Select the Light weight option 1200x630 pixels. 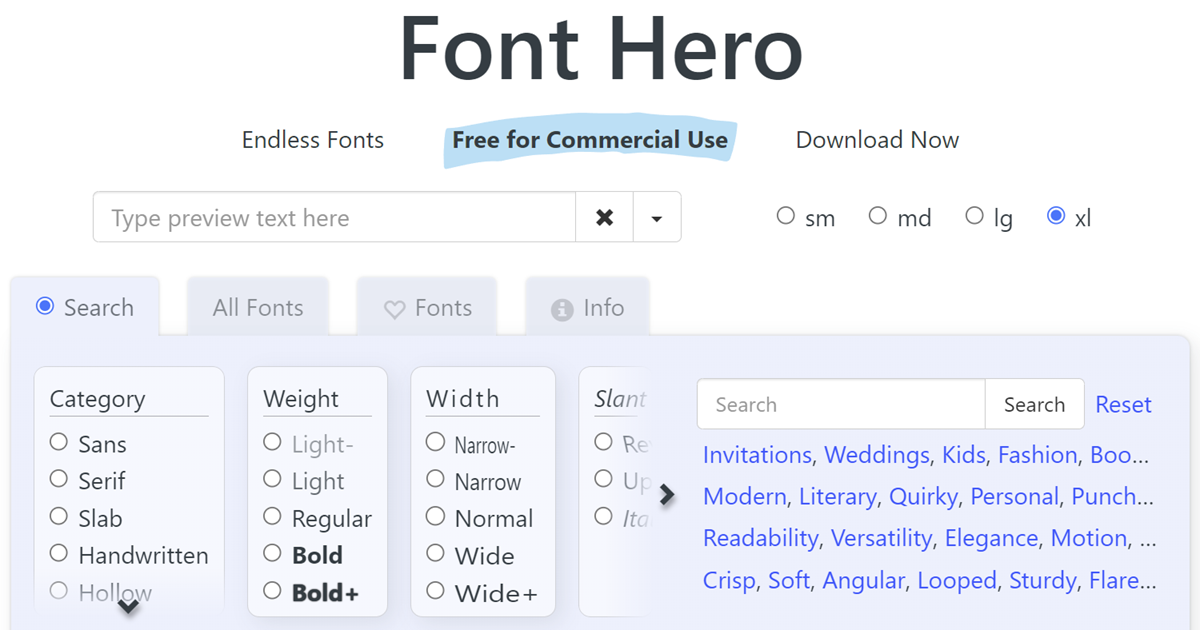point(273,481)
